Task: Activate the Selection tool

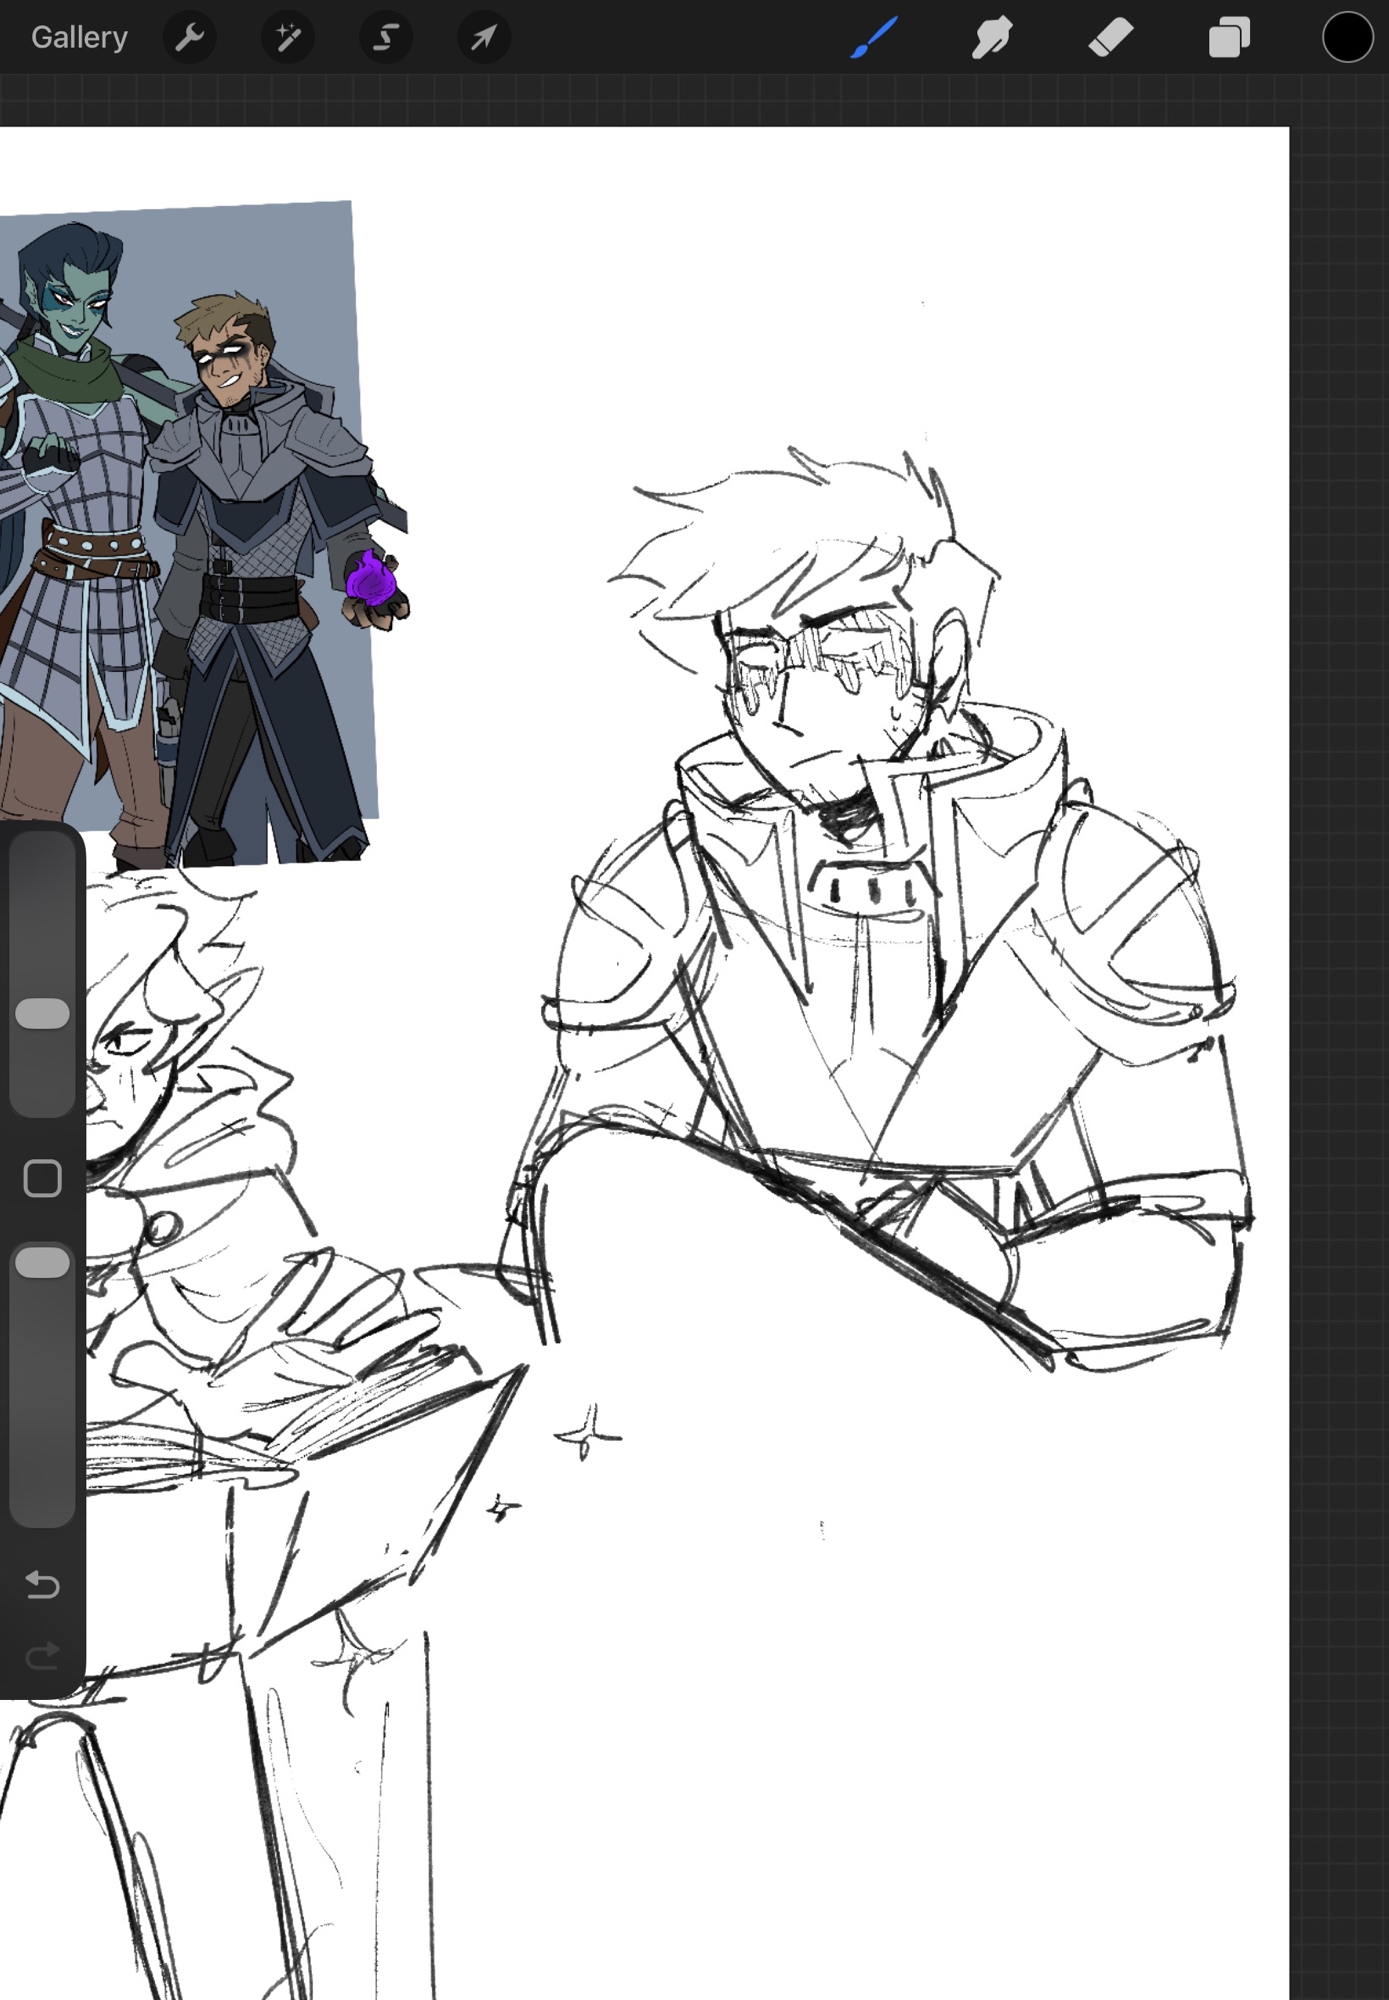Action: point(386,38)
